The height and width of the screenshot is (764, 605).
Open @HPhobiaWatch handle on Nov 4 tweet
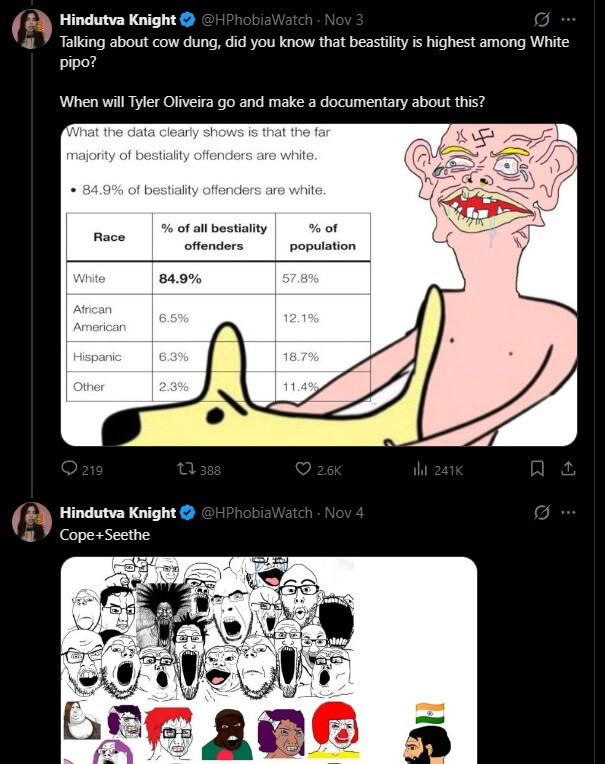click(257, 513)
